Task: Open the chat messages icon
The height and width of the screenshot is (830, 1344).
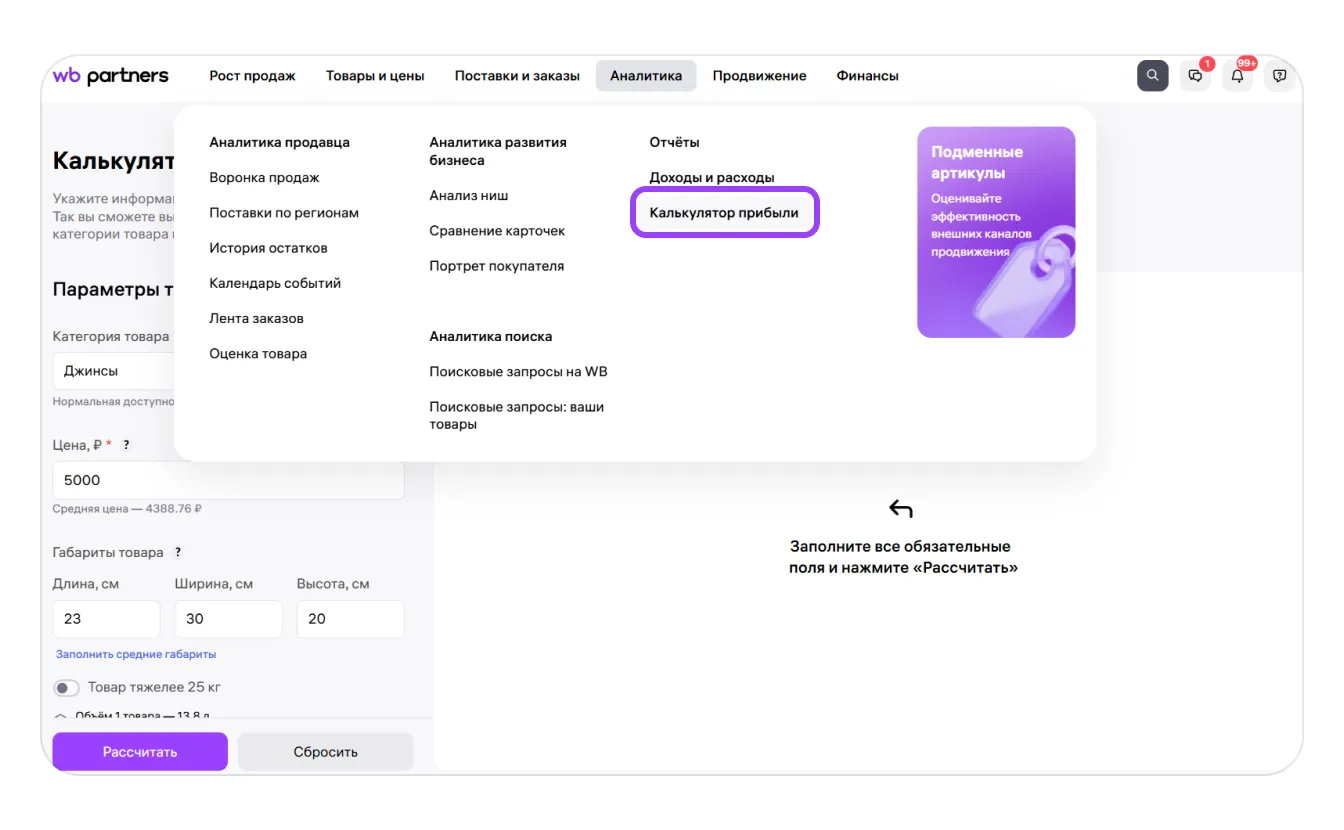Action: pos(1195,76)
